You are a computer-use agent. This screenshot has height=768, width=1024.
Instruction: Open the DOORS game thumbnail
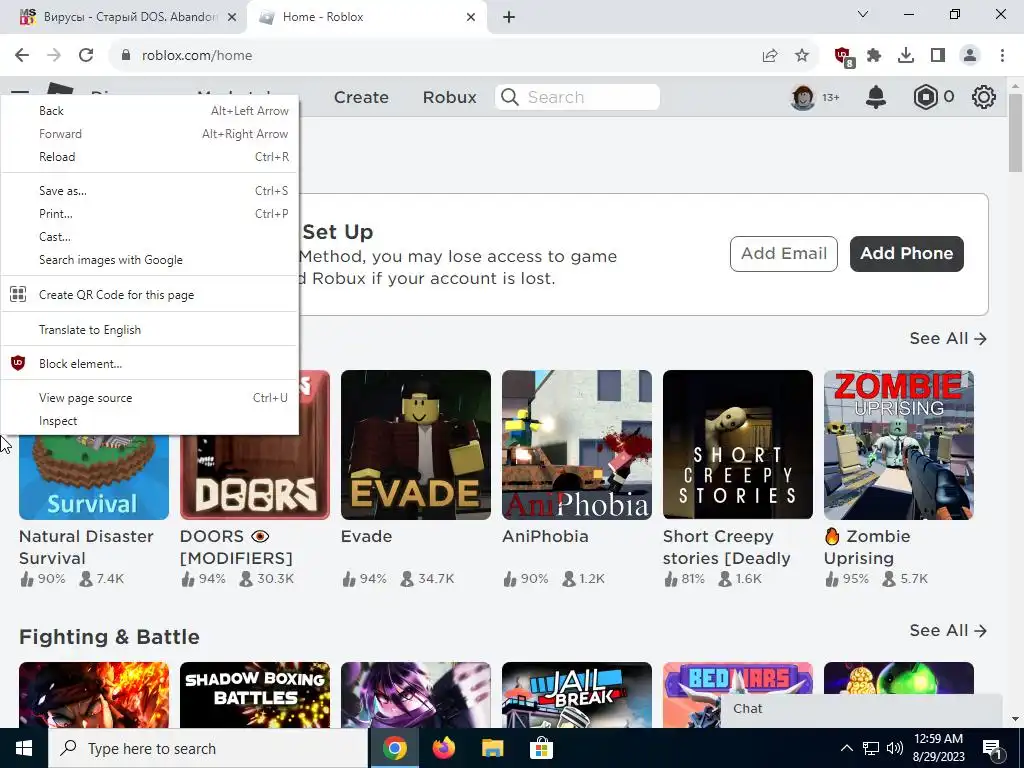pyautogui.click(x=255, y=477)
